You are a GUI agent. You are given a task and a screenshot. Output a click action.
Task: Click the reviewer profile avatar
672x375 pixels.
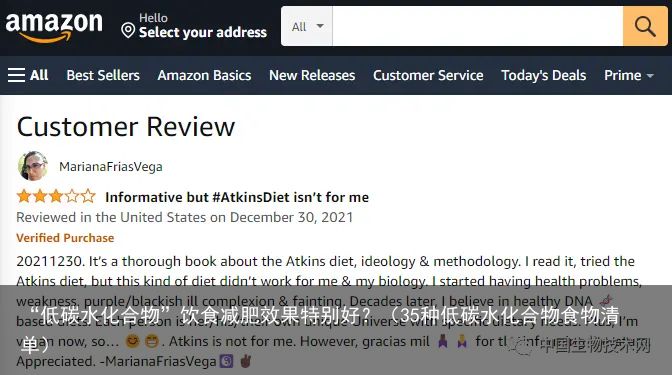pyautogui.click(x=33, y=166)
